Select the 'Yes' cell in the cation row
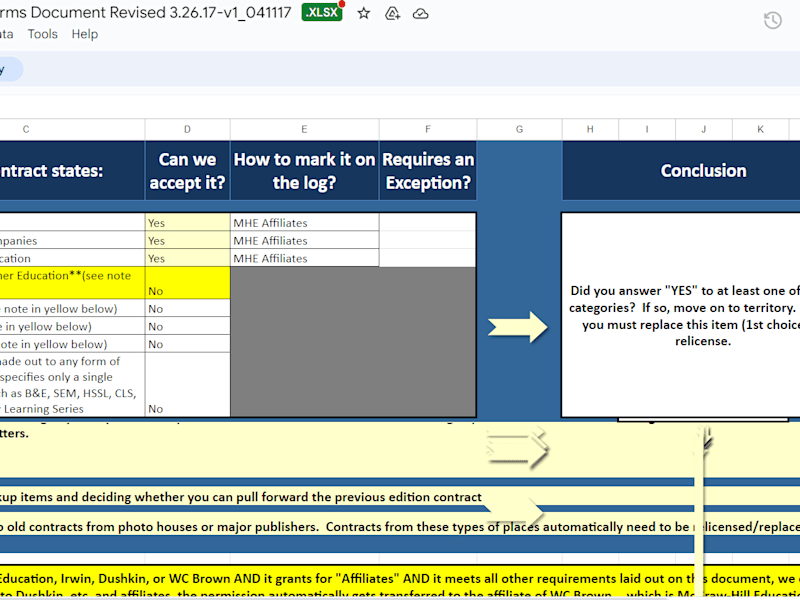800x600 pixels. 187,258
